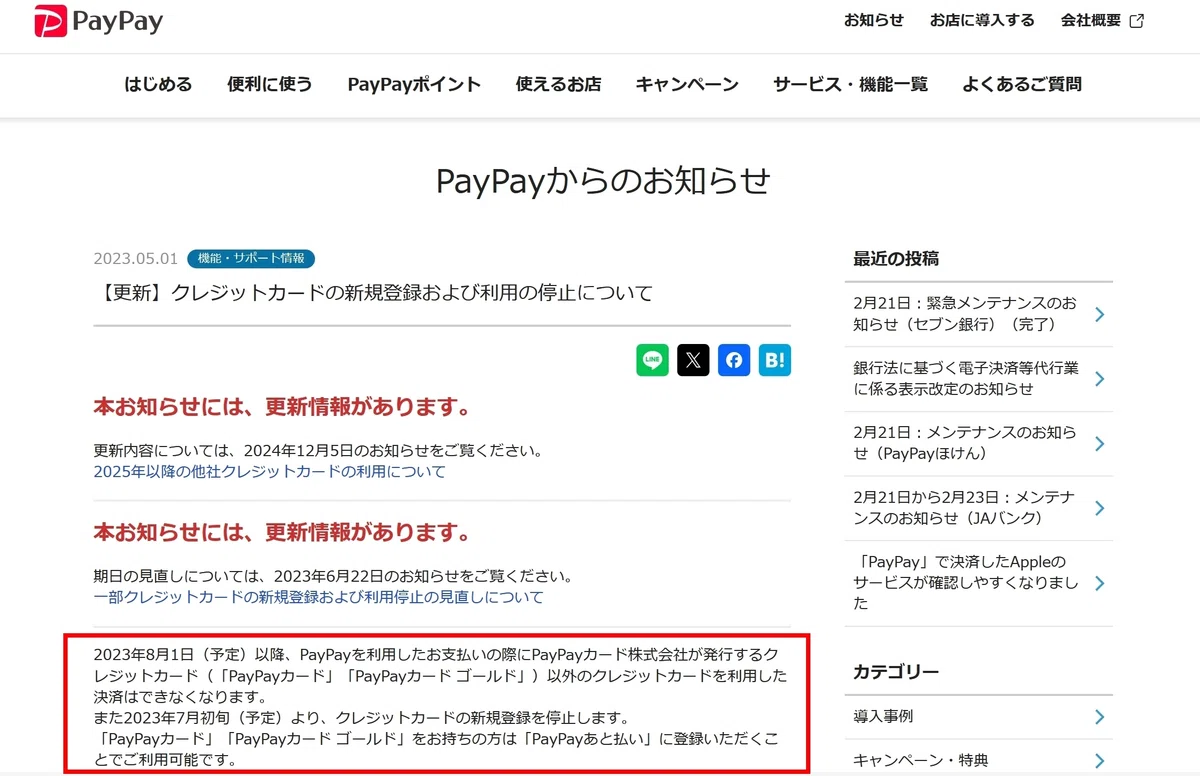Click chevron next to 導入事例 category

(1100, 716)
